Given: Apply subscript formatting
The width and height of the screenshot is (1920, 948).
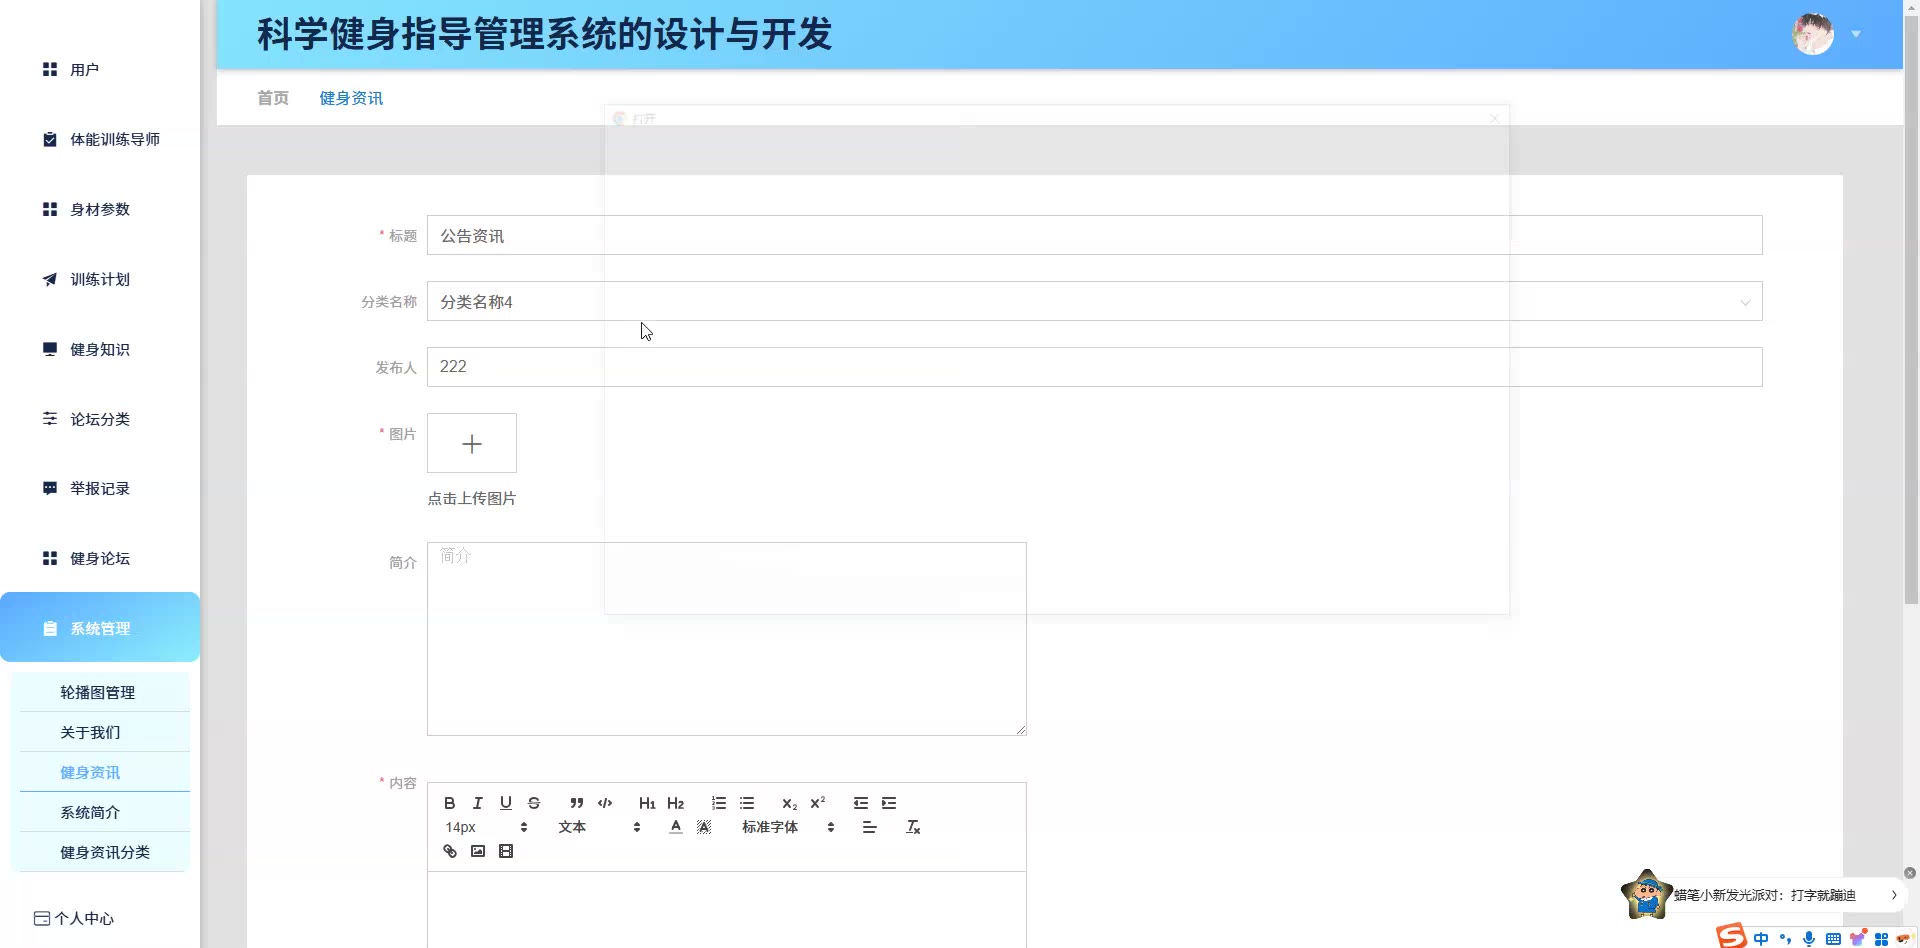Looking at the screenshot, I should click(790, 803).
